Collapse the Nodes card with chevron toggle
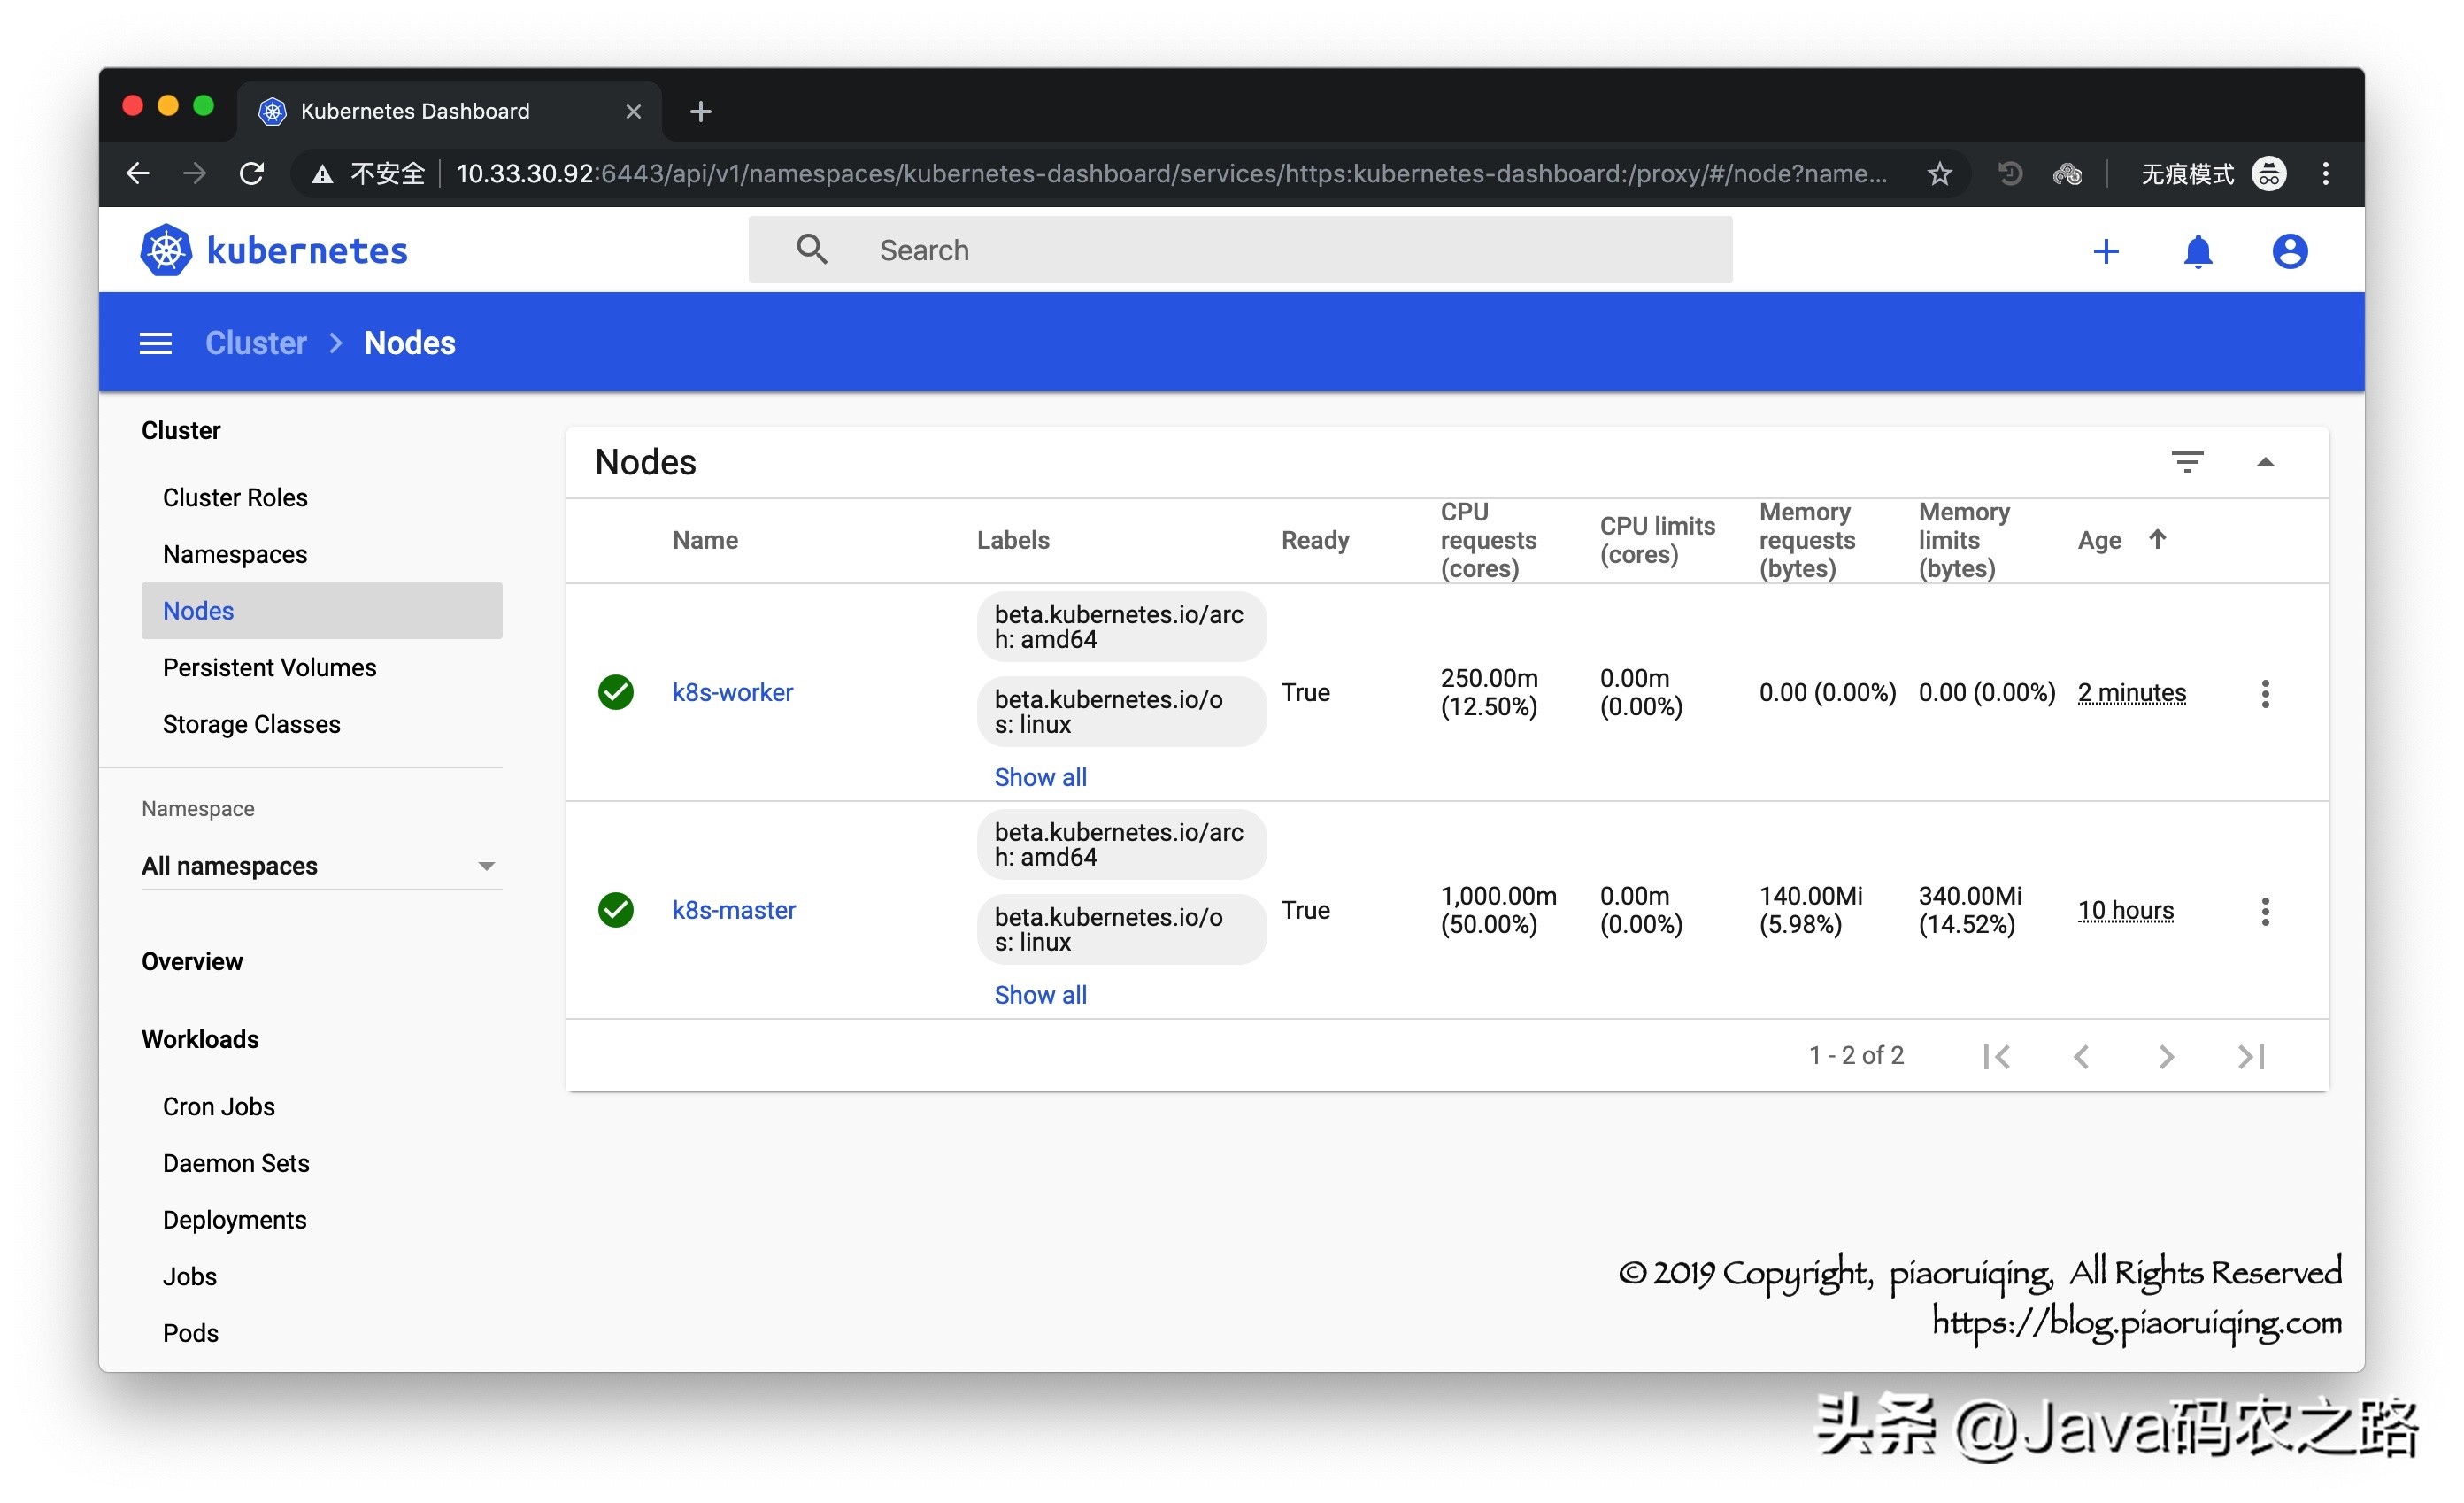Screen dimensions: 2464x1503 click(x=2266, y=461)
